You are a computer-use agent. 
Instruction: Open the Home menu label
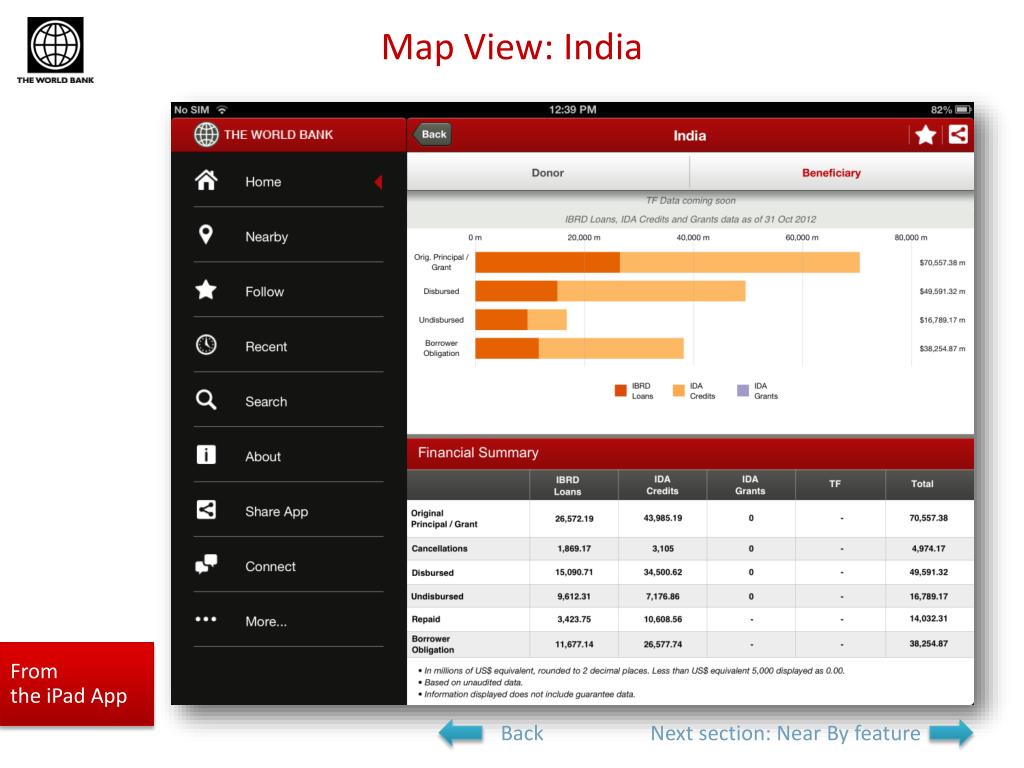[x=263, y=182]
